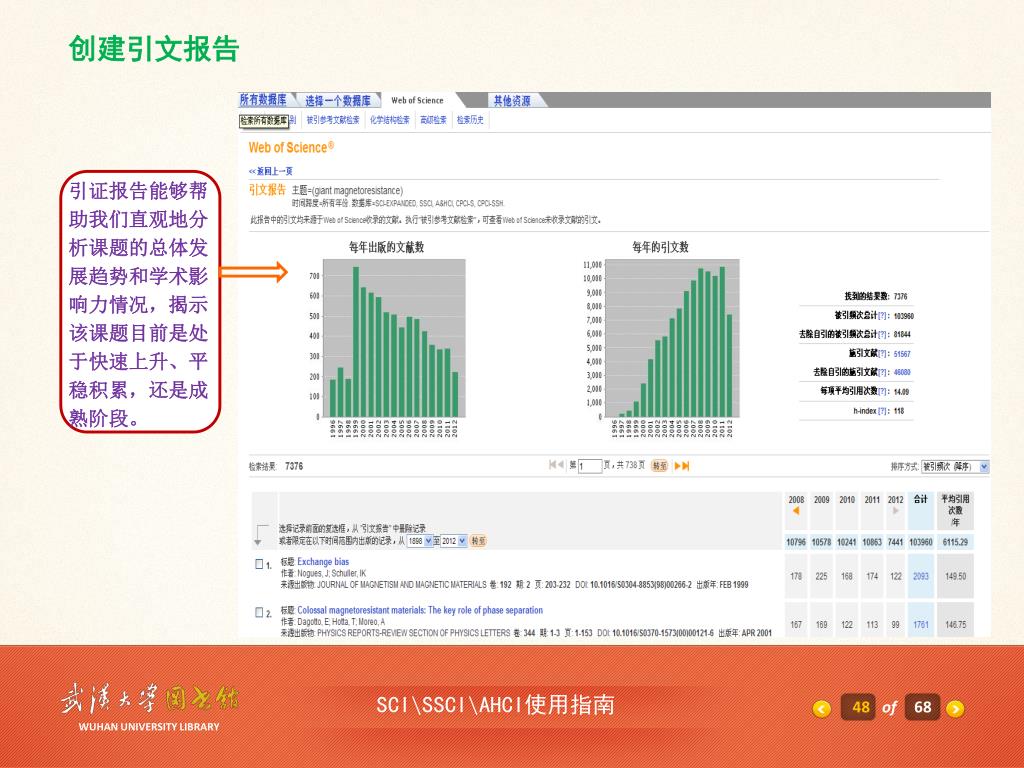Tick the checkbox for record 1 Exchange bias
Image resolution: width=1024 pixels, height=768 pixels.
pos(259,564)
